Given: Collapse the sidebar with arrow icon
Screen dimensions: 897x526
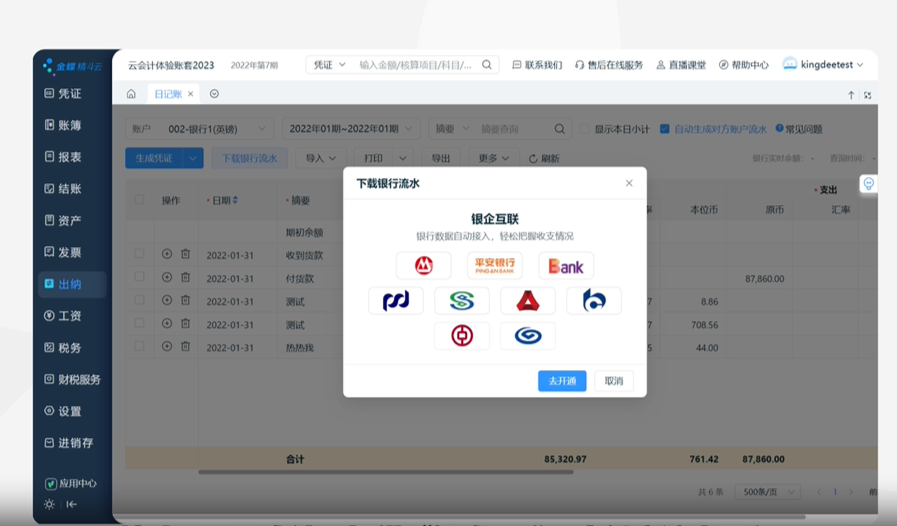Looking at the screenshot, I should pyautogui.click(x=72, y=504).
